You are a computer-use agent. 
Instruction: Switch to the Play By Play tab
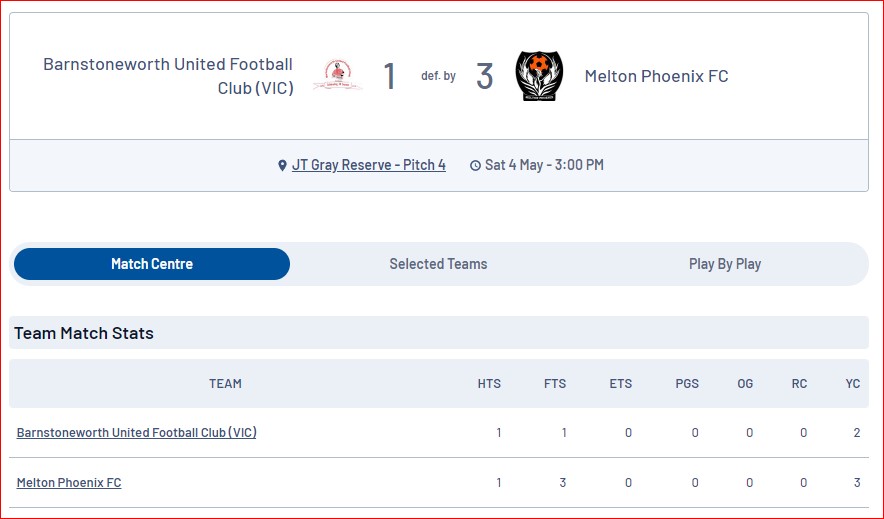tap(725, 264)
